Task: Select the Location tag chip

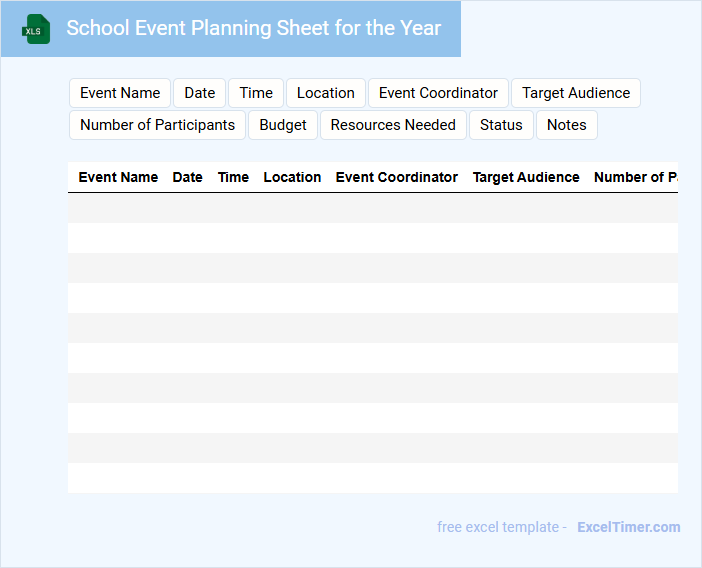Action: [x=325, y=93]
